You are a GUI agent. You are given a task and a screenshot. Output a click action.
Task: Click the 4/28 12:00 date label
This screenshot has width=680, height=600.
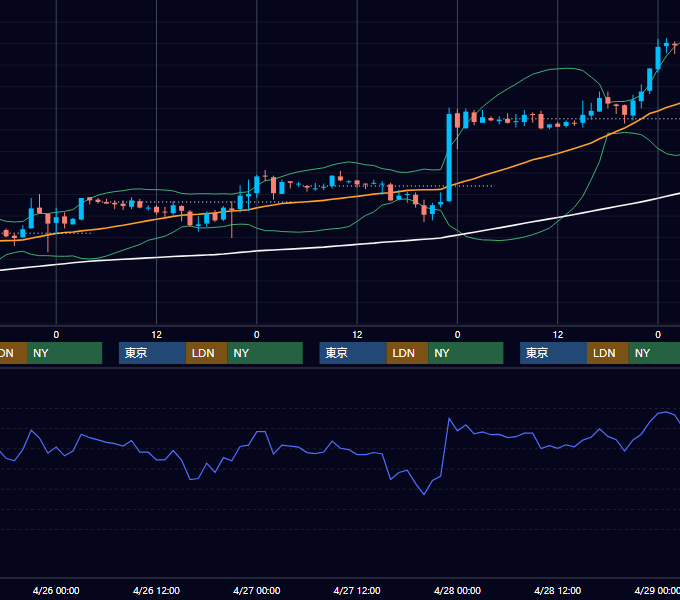click(x=557, y=590)
